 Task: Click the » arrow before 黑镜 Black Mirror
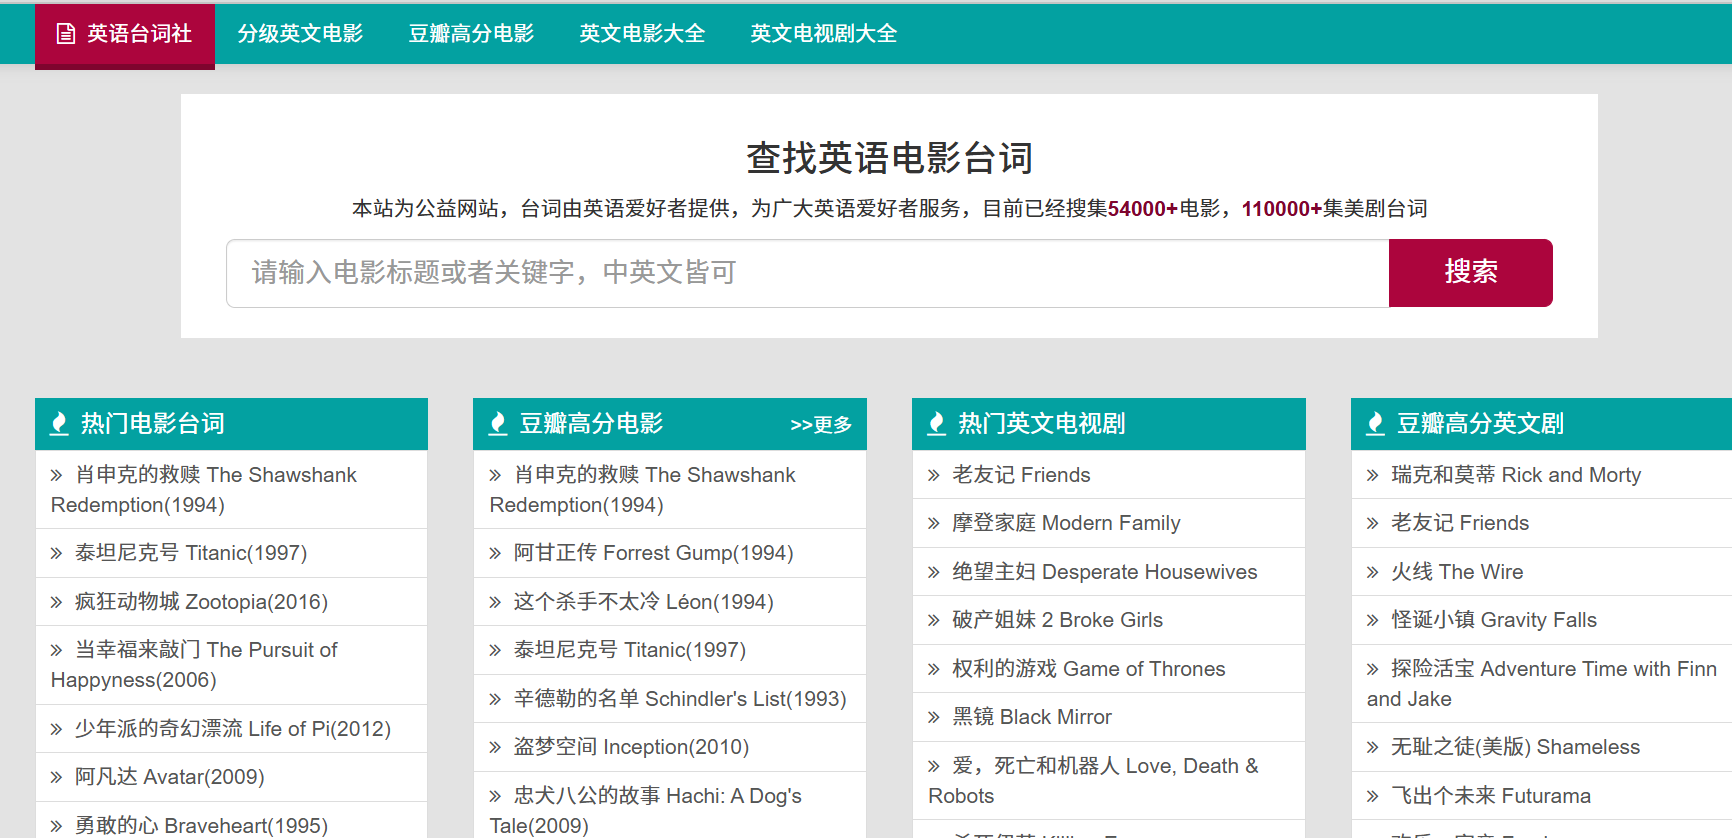coord(934,718)
